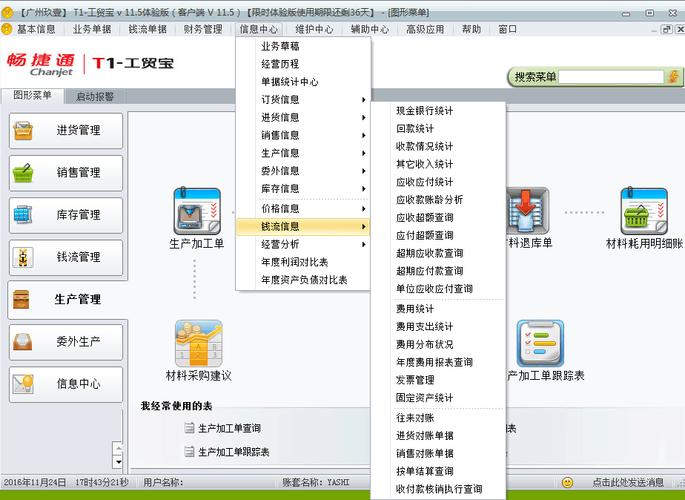Click the 信息中心 sidebar button
The width and height of the screenshot is (685, 500).
pos(66,384)
